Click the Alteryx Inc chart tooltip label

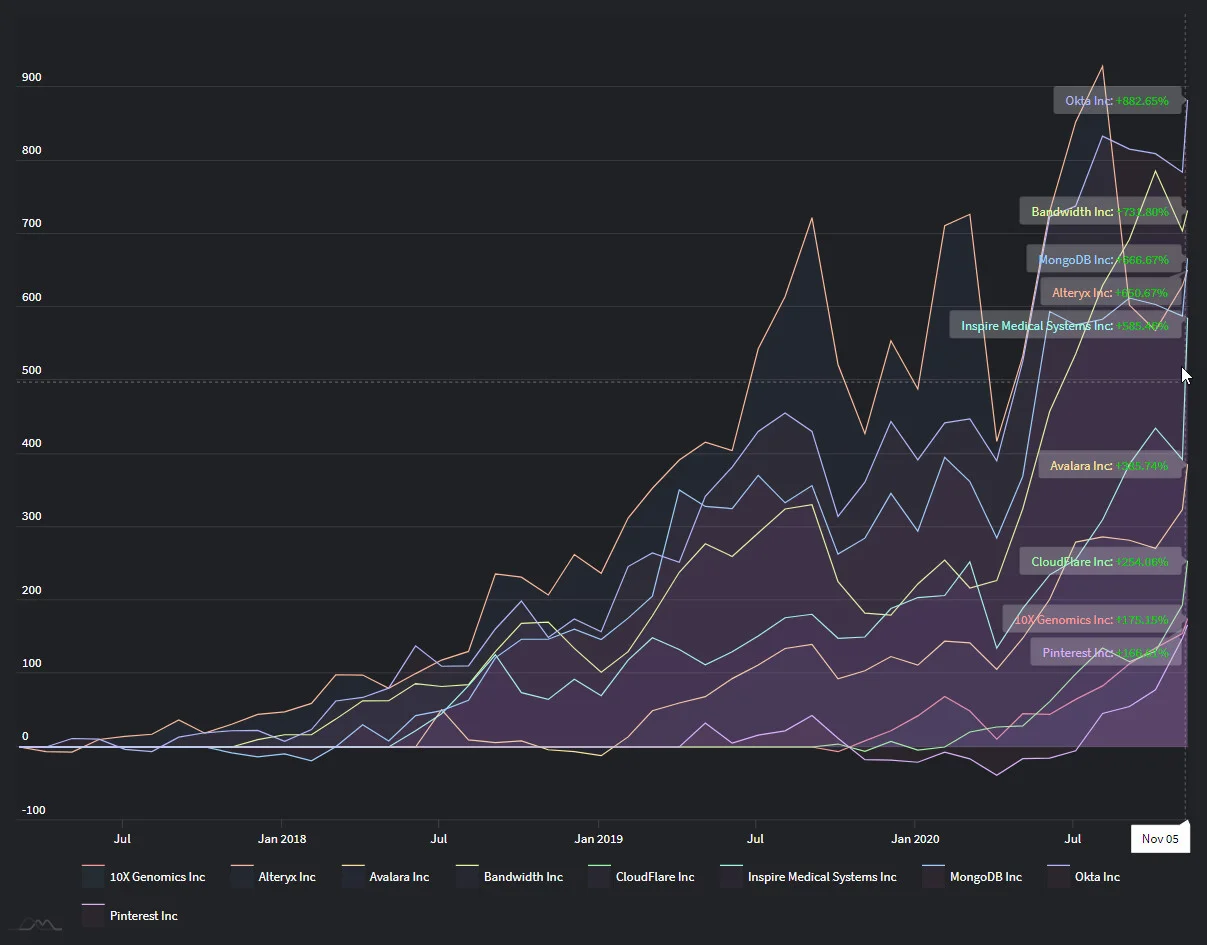point(1110,293)
